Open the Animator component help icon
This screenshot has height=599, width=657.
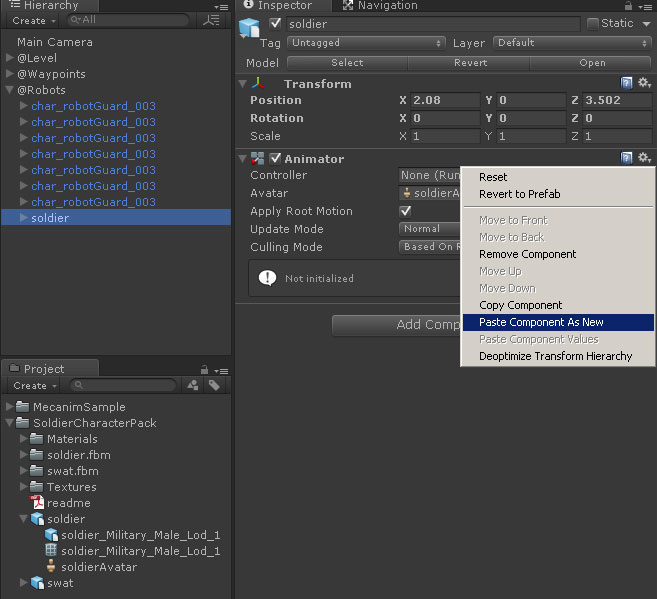(x=626, y=158)
